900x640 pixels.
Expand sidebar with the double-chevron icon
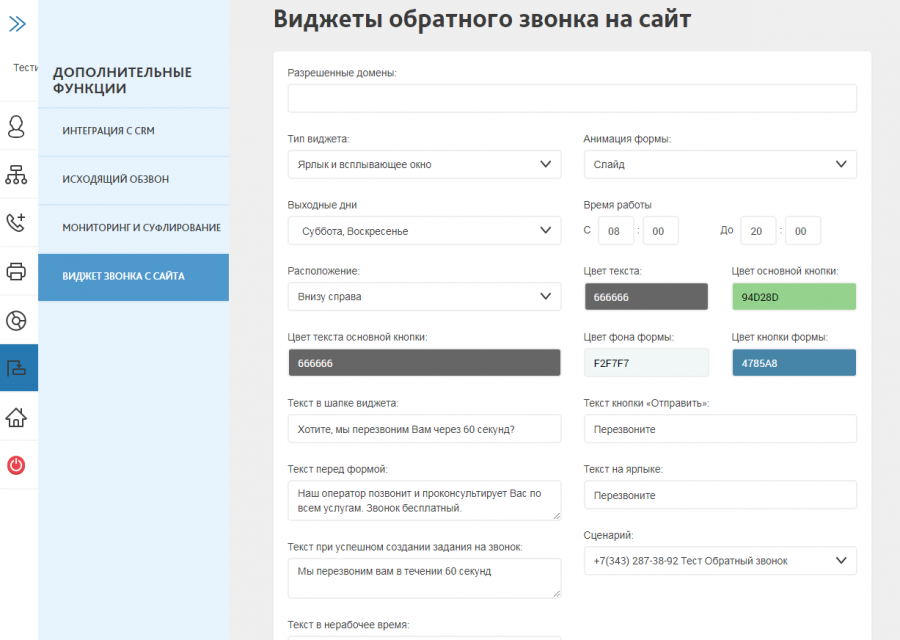click(x=17, y=25)
